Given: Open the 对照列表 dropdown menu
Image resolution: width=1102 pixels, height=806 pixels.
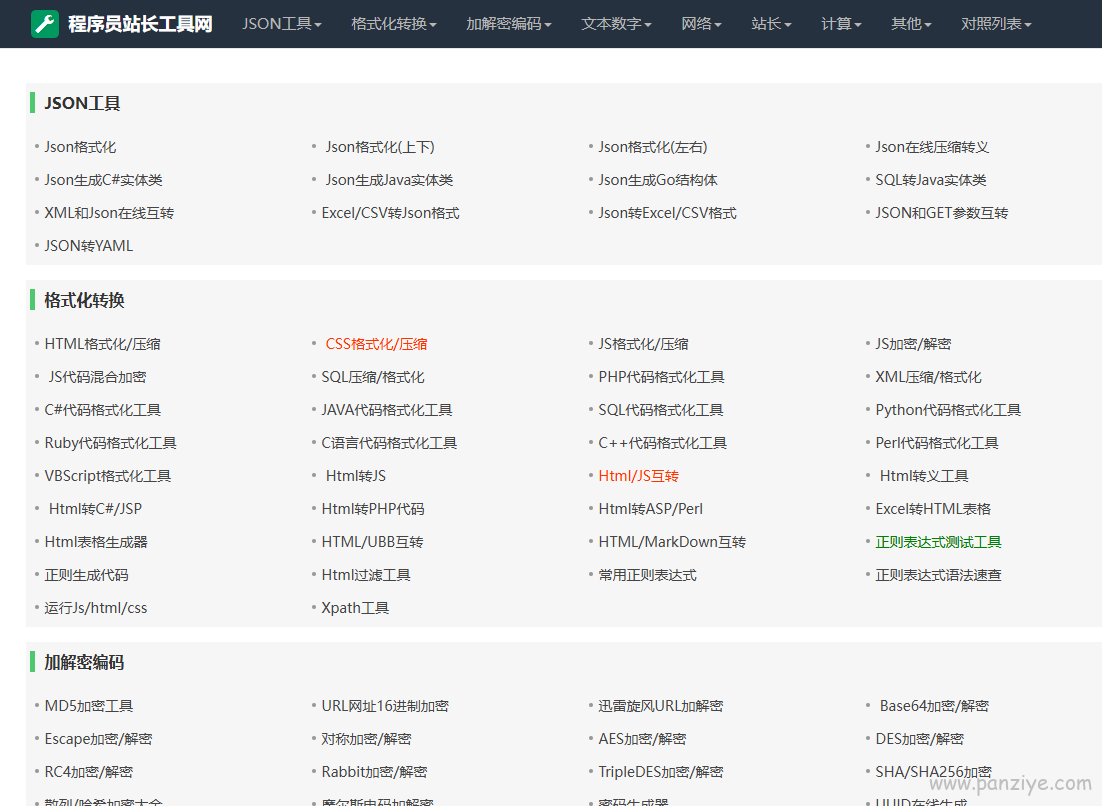Looking at the screenshot, I should (996, 24).
